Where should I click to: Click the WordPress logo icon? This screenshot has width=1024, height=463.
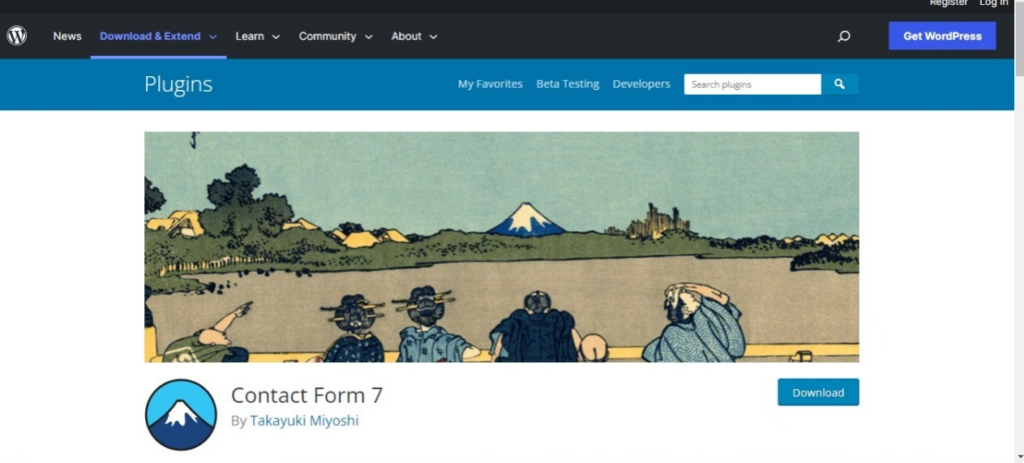[17, 36]
